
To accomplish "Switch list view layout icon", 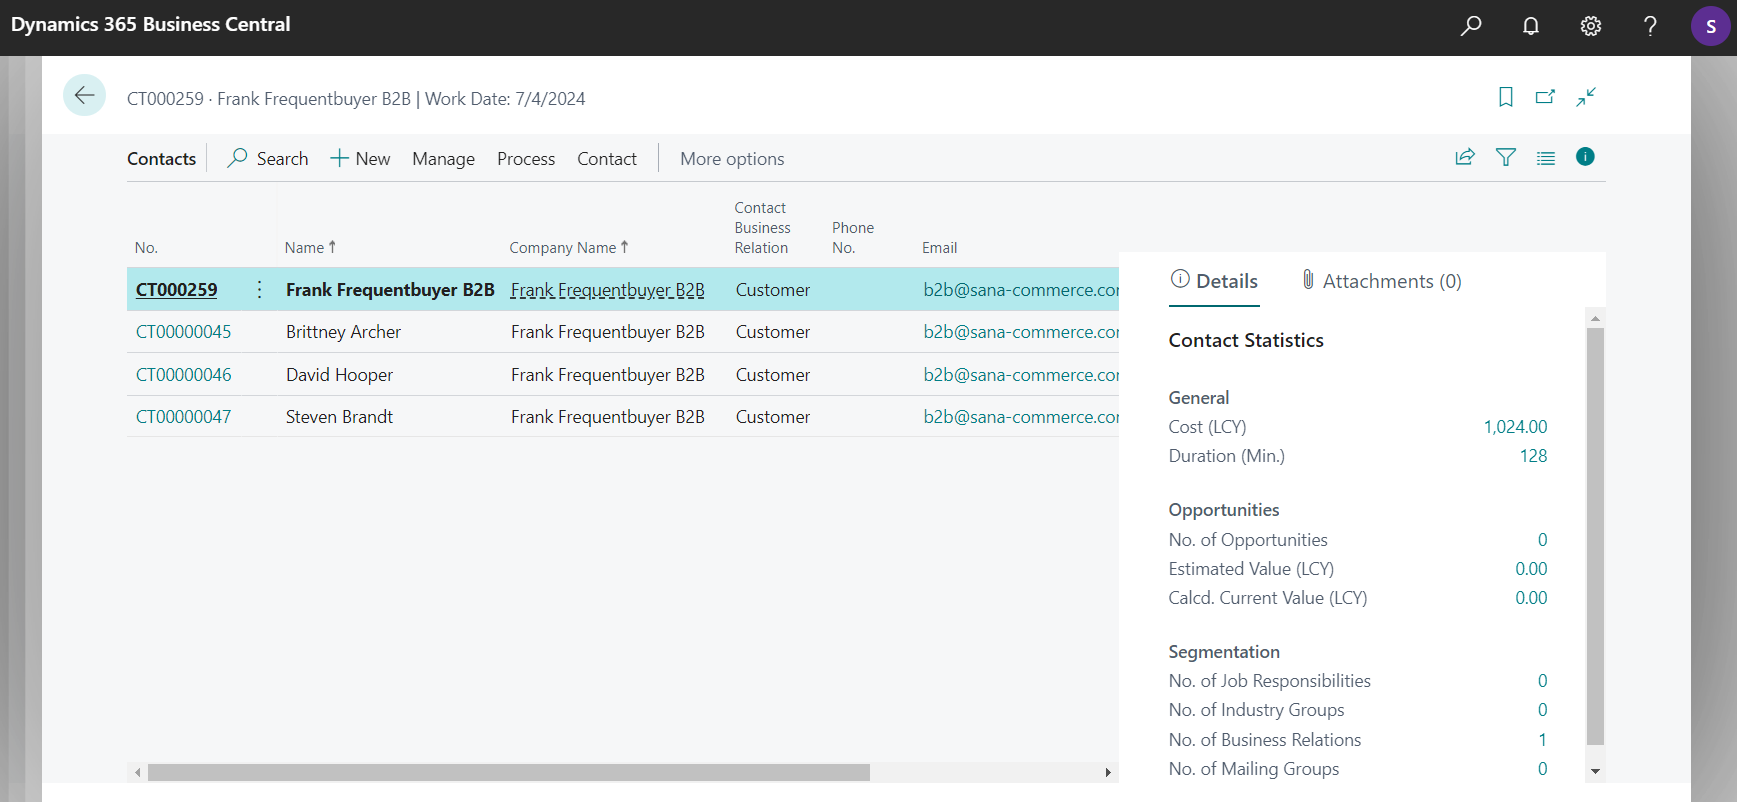I will (1546, 158).
